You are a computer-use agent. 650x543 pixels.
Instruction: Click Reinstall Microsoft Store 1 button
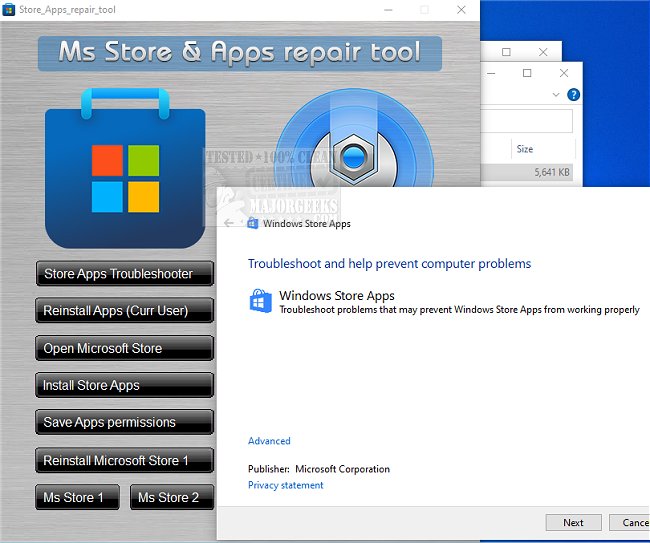[x=124, y=460]
